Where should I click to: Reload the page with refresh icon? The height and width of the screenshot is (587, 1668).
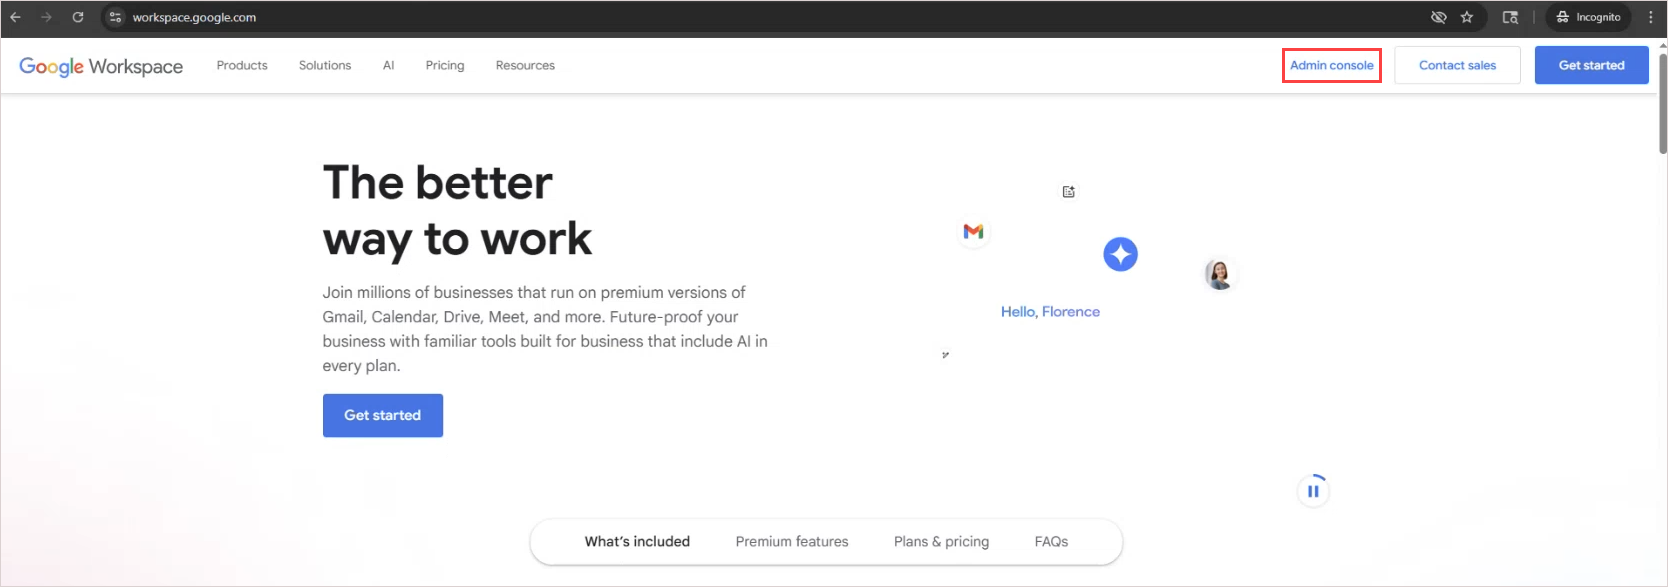[x=78, y=17]
